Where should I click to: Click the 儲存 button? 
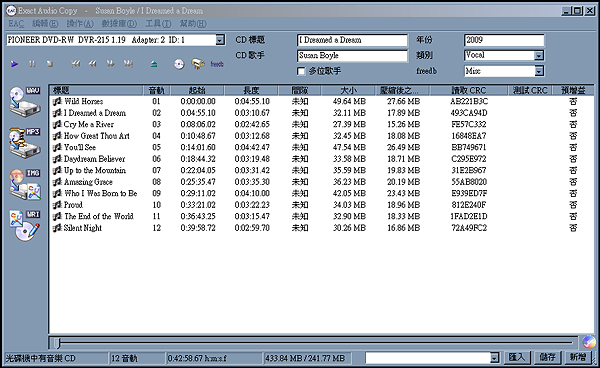point(547,358)
